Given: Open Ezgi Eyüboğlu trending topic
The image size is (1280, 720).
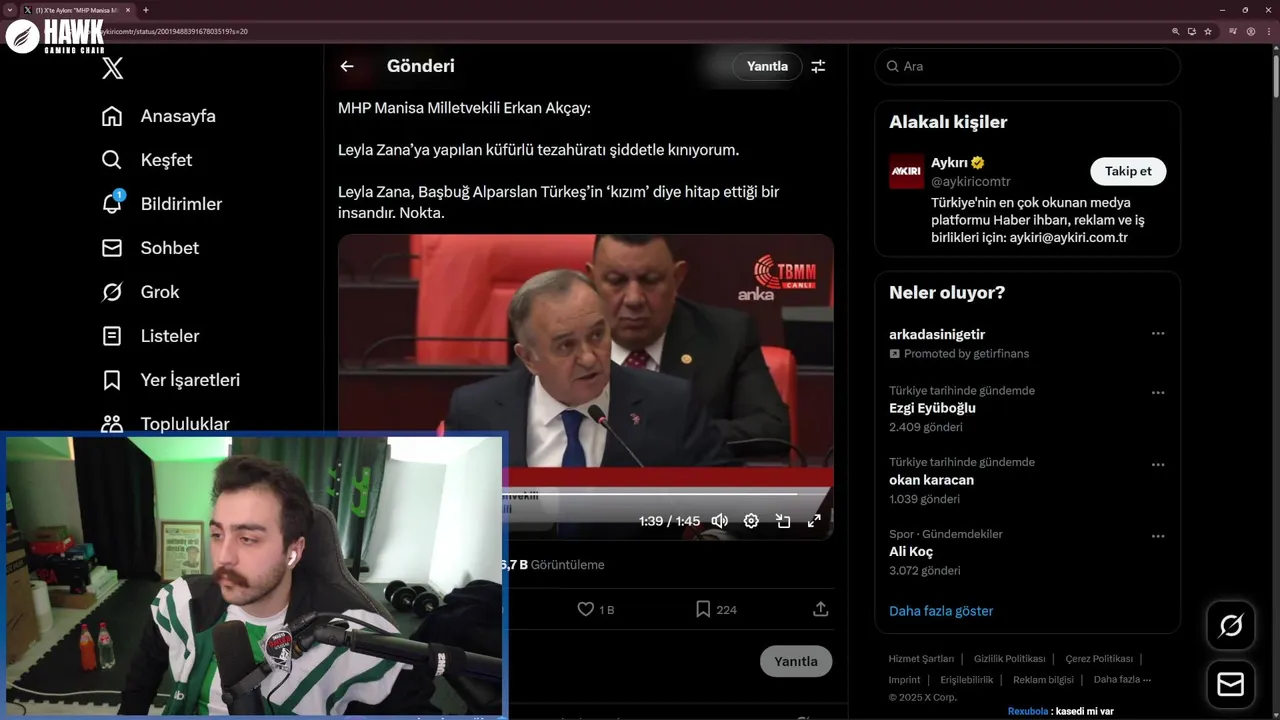Looking at the screenshot, I should coord(932,408).
